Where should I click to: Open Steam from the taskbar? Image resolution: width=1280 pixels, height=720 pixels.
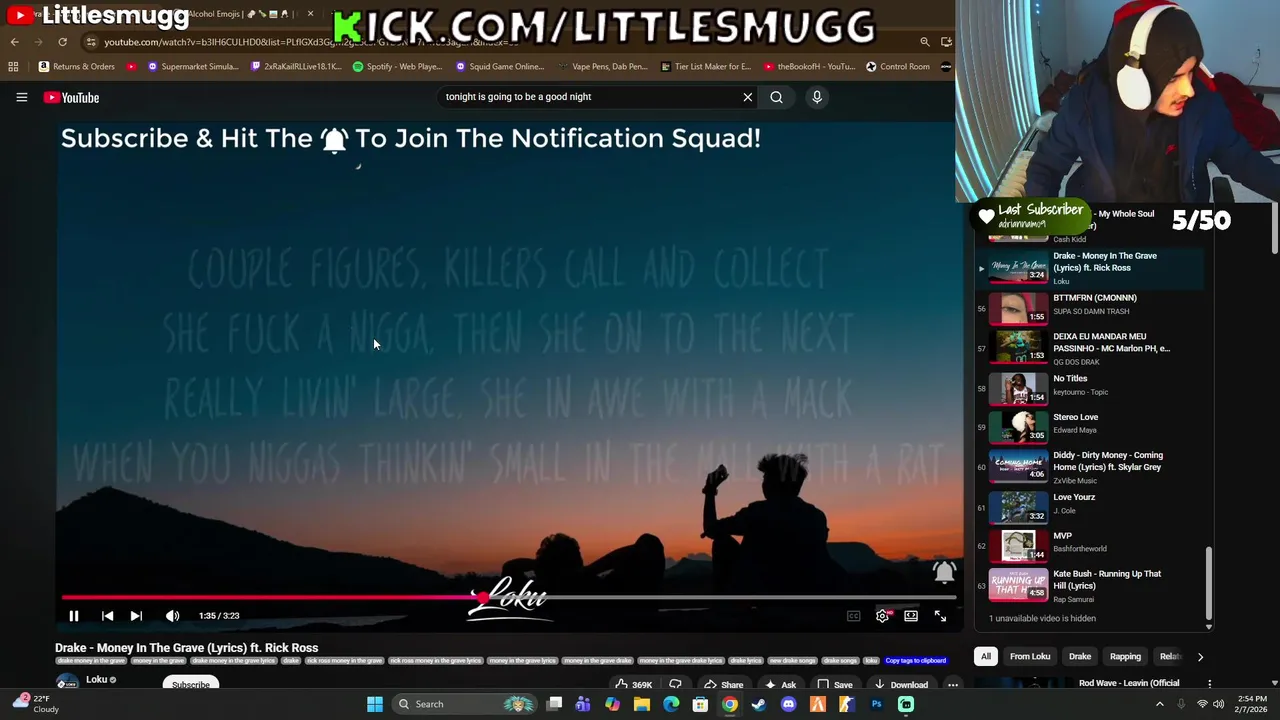[x=759, y=704]
